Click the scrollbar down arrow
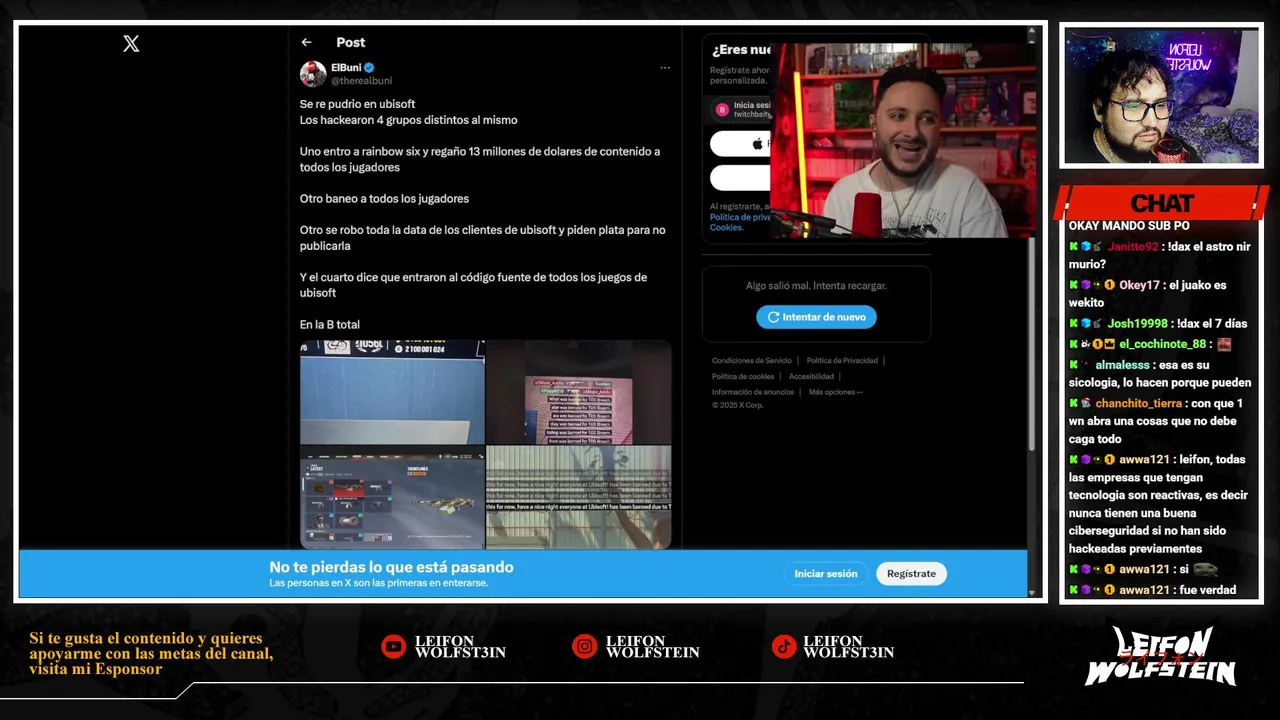This screenshot has height=720, width=1280. point(1032,593)
